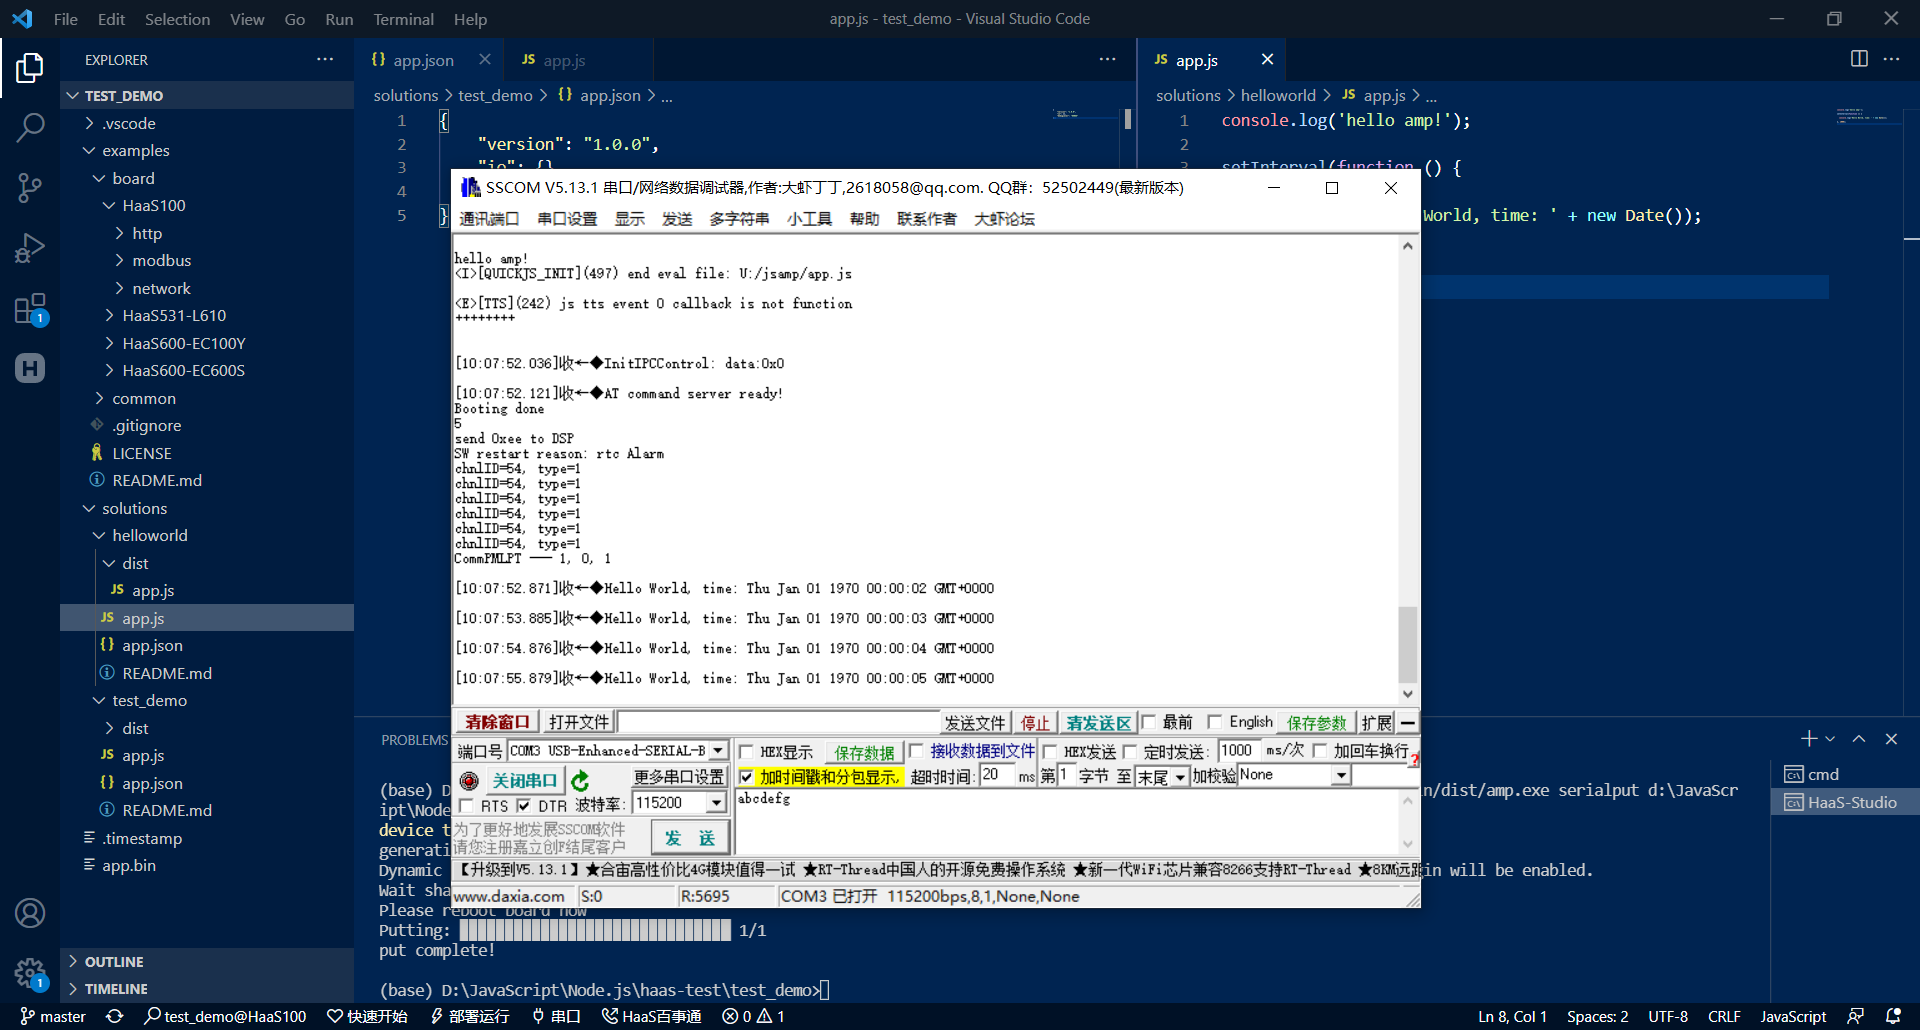The image size is (1920, 1030).
Task: Toggle 接收数据到文件 checkbox
Action: pos(915,751)
